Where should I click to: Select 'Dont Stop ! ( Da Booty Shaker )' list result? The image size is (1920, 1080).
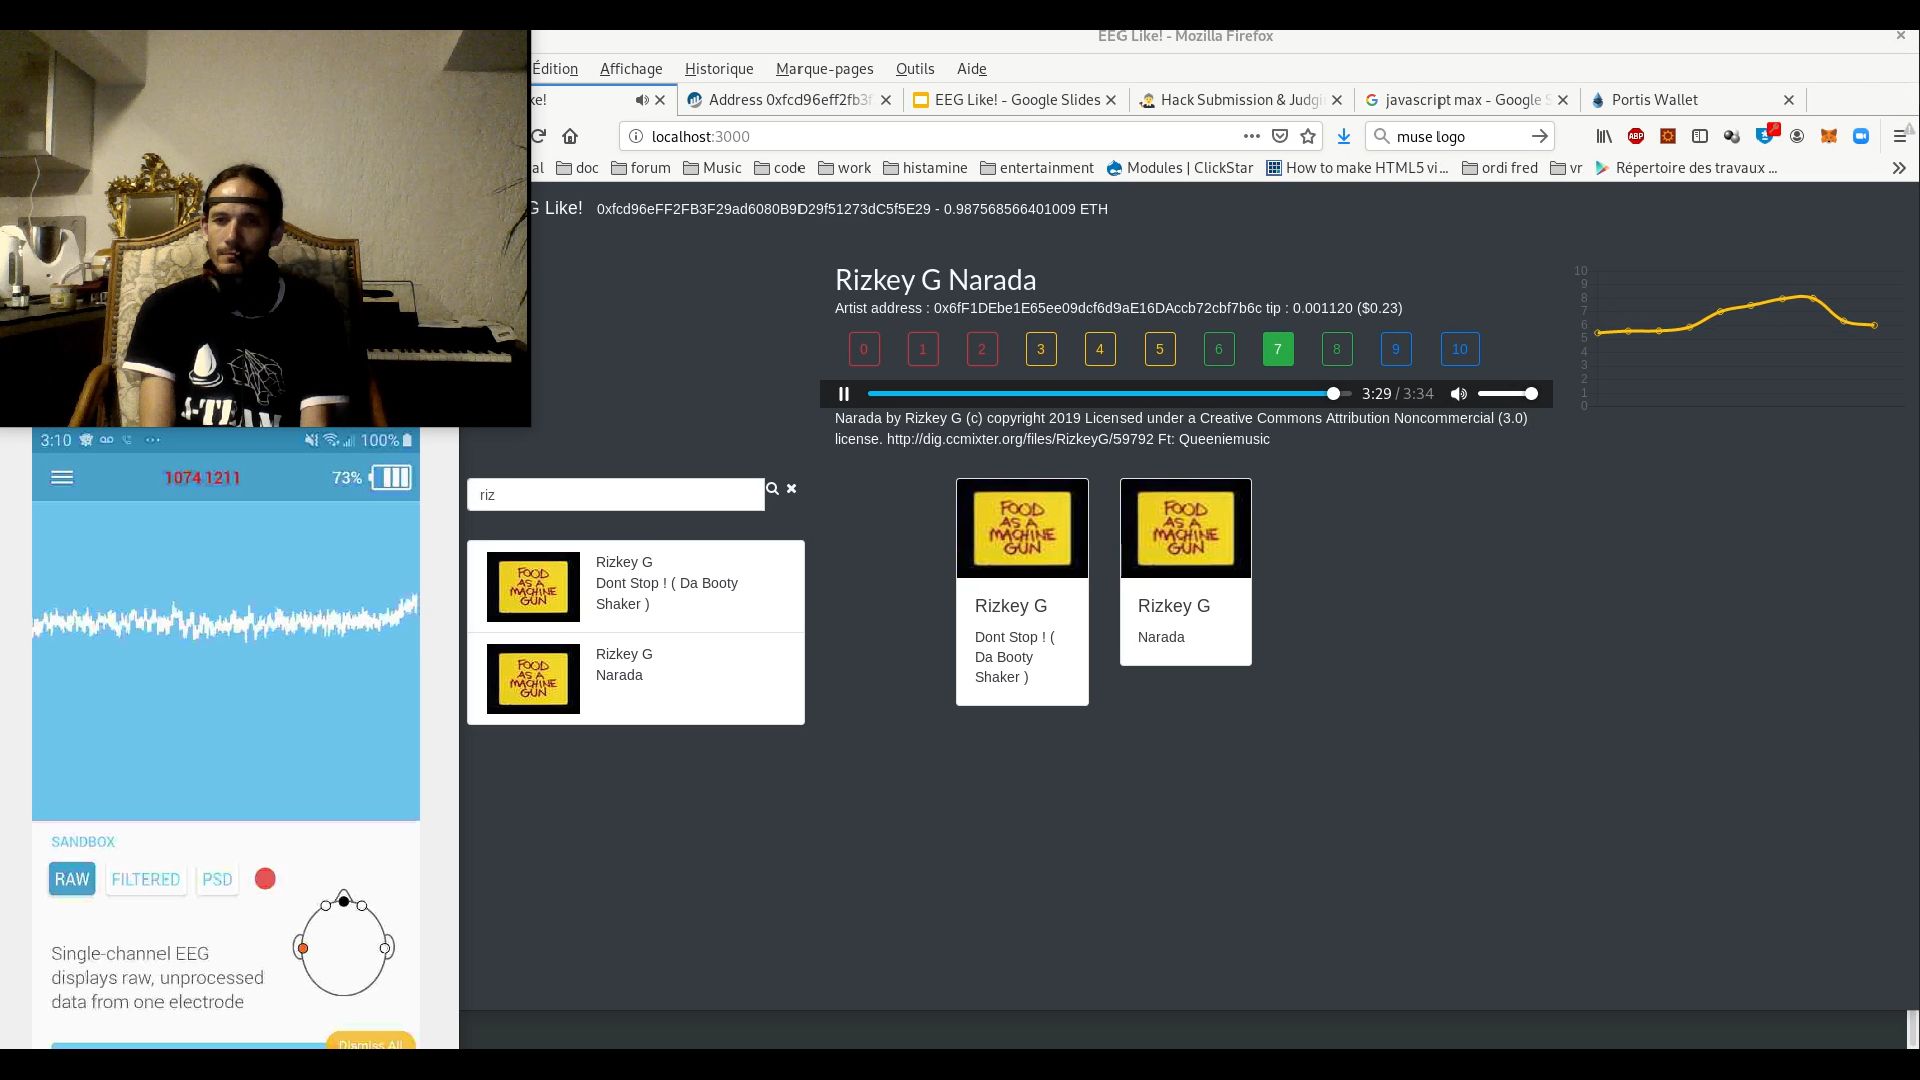coord(636,587)
